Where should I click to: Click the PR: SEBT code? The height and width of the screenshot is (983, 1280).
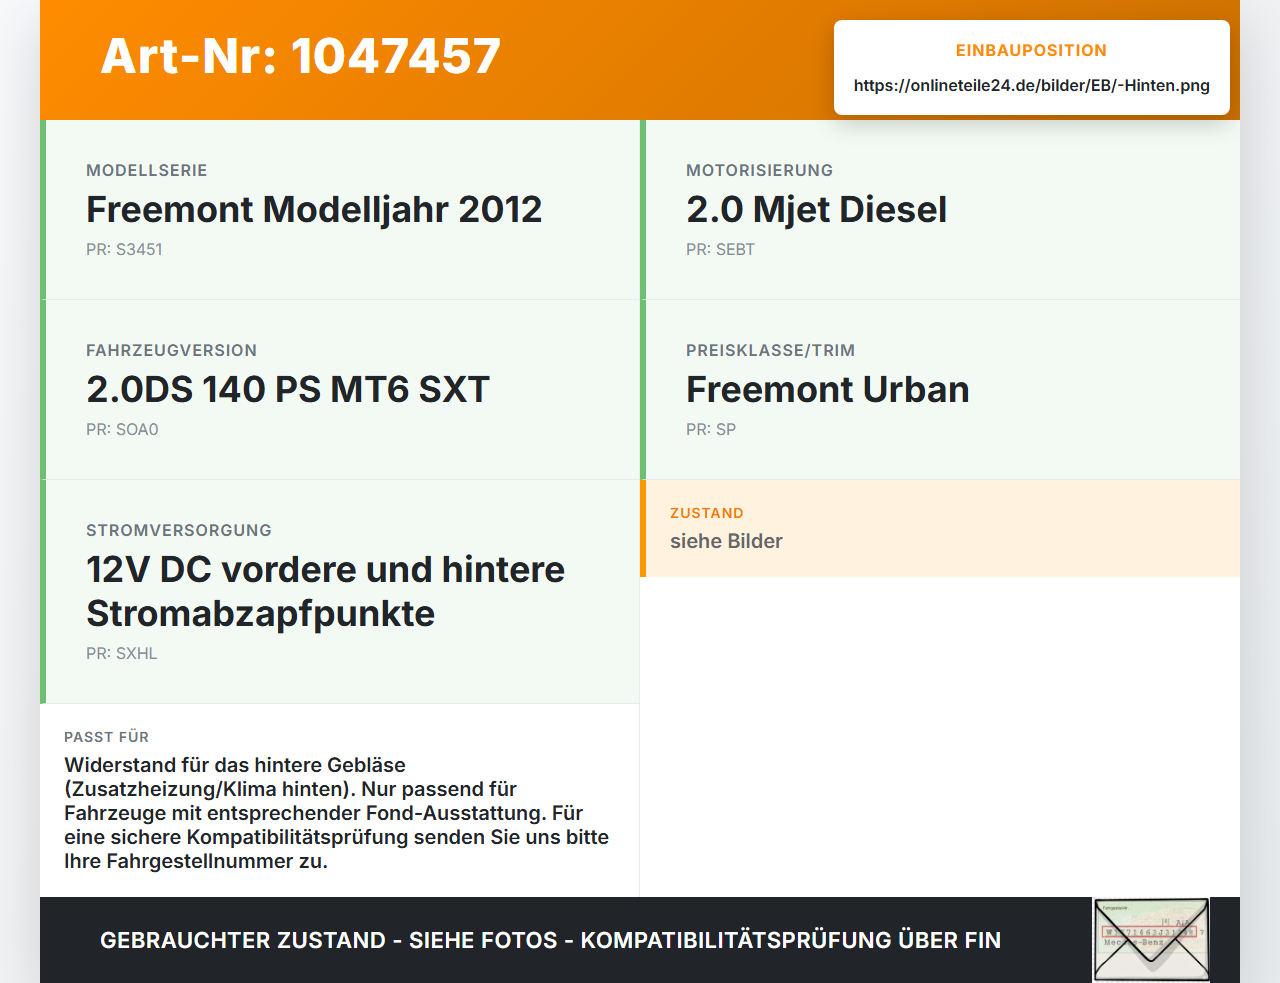(720, 249)
